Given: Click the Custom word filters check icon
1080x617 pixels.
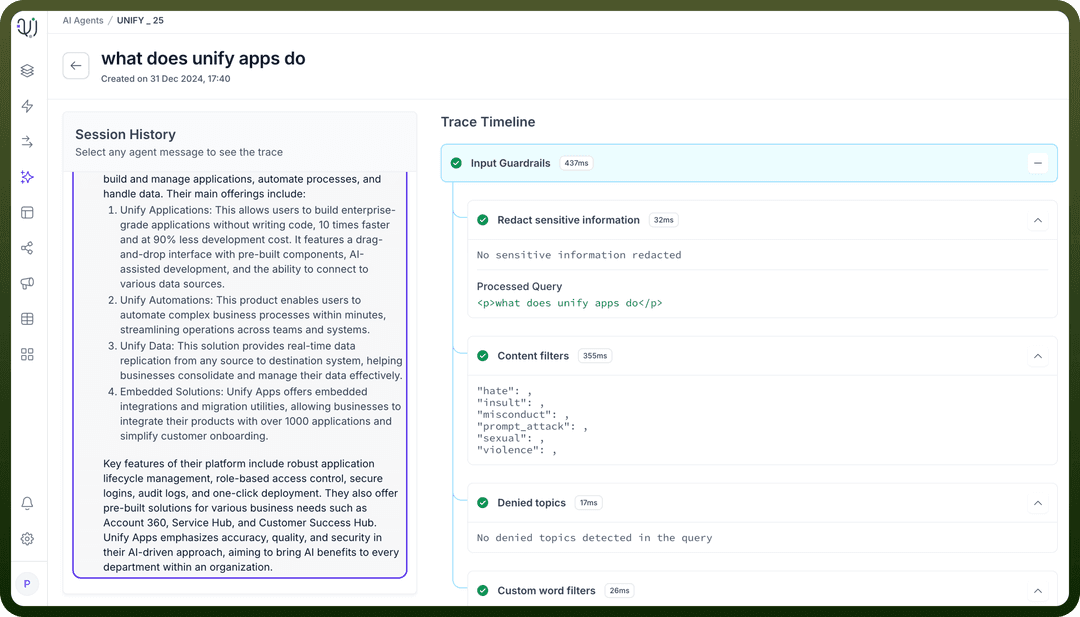Looking at the screenshot, I should point(483,591).
